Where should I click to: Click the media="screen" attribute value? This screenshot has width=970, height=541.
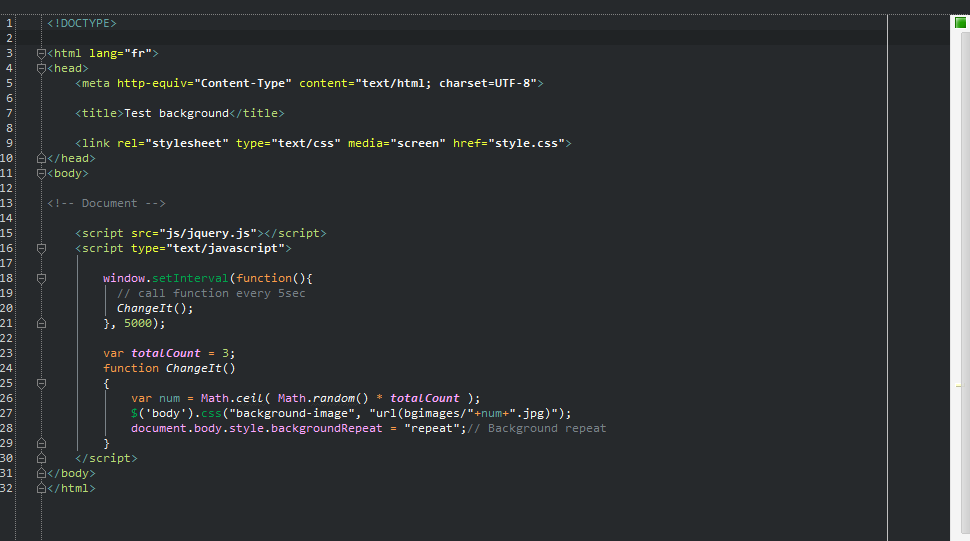click(x=418, y=143)
